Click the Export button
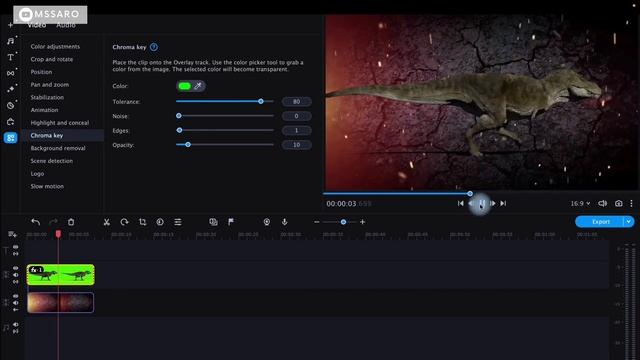 pyautogui.click(x=600, y=222)
